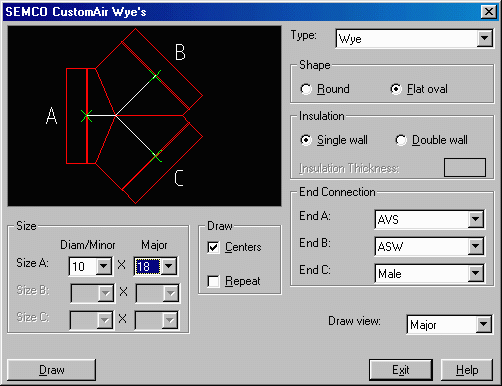Expand the Size A Major dropdown arrow

click(x=169, y=266)
